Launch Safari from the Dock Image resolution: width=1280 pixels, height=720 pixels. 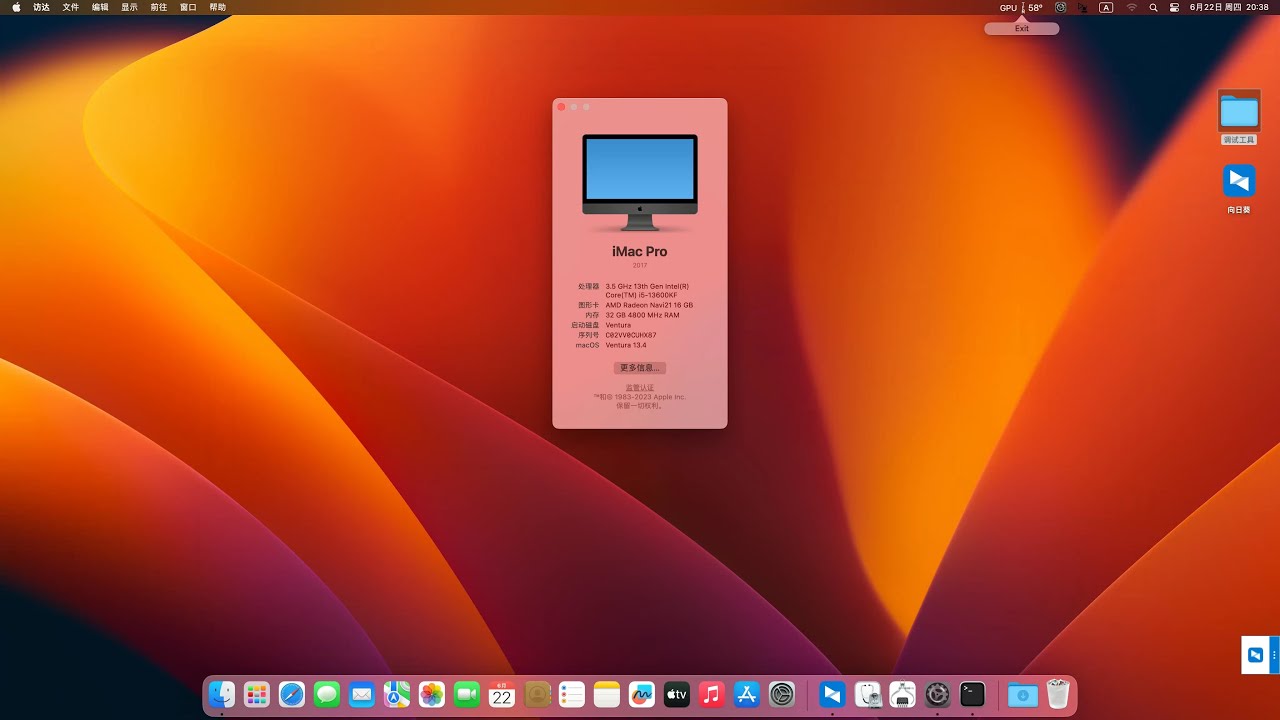pos(292,694)
